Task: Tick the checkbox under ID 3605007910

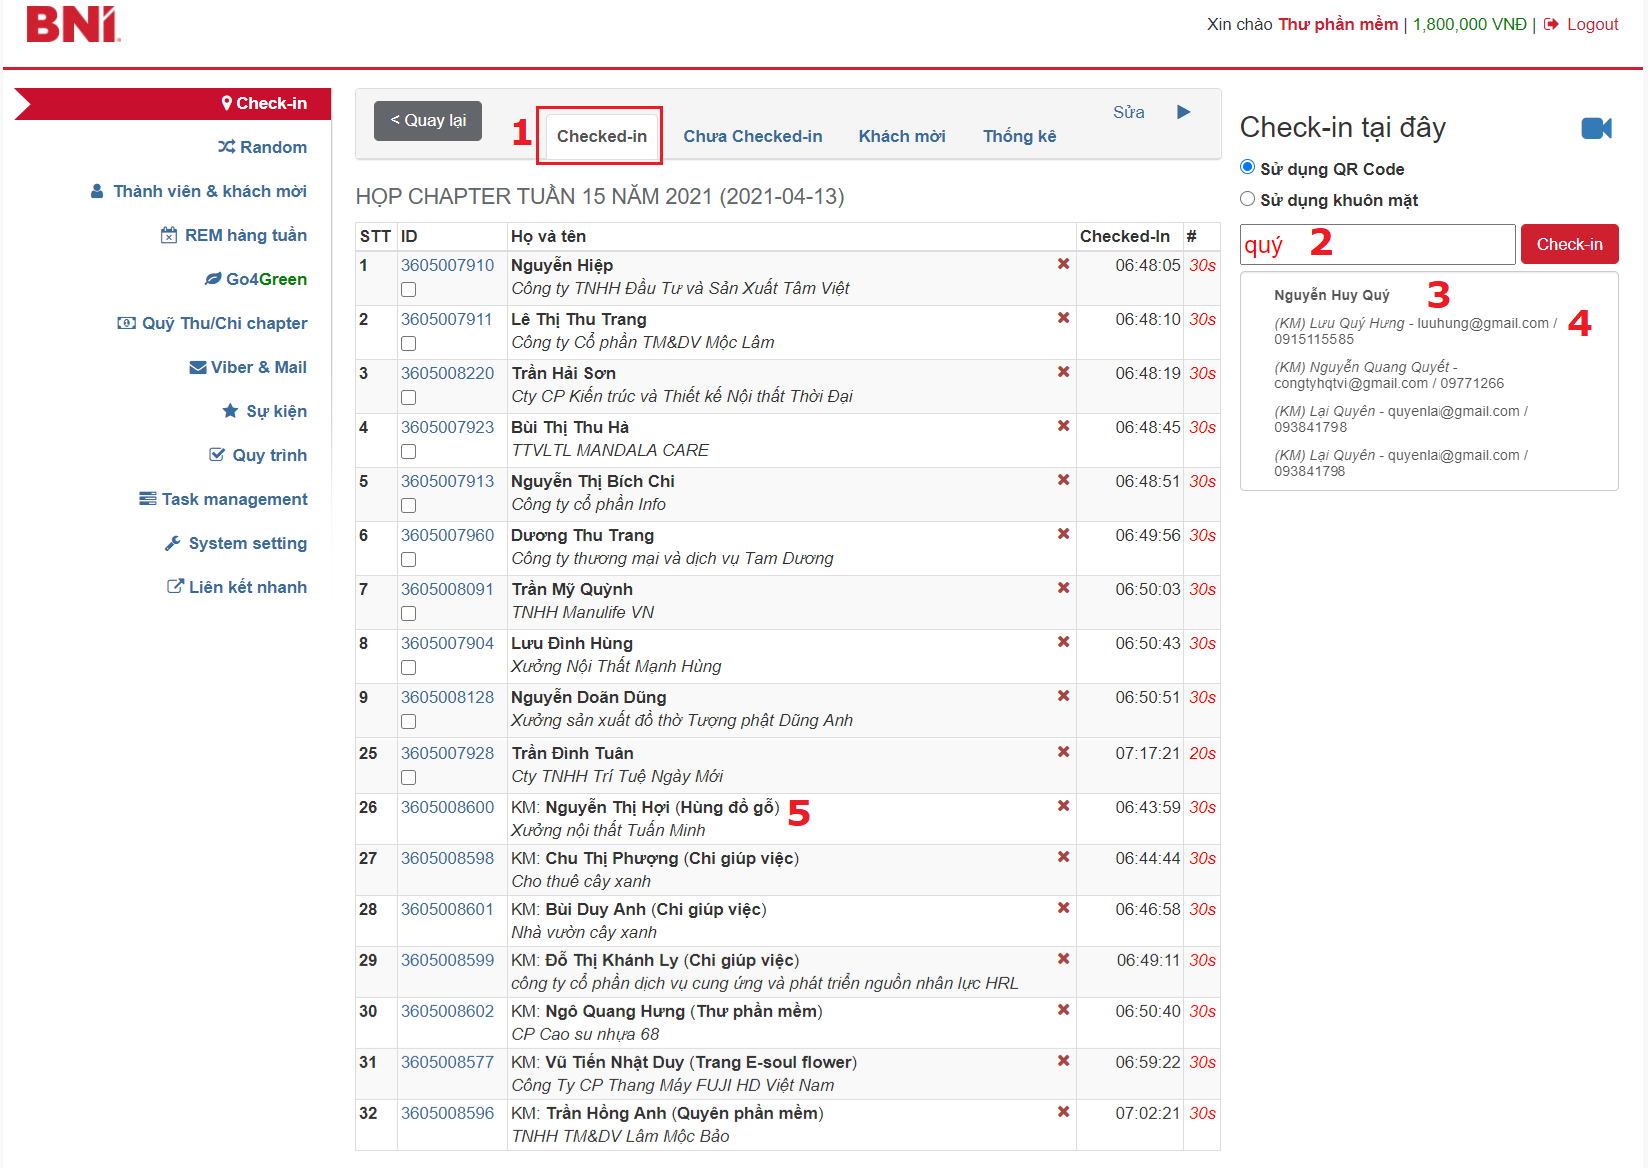Action: tap(408, 290)
